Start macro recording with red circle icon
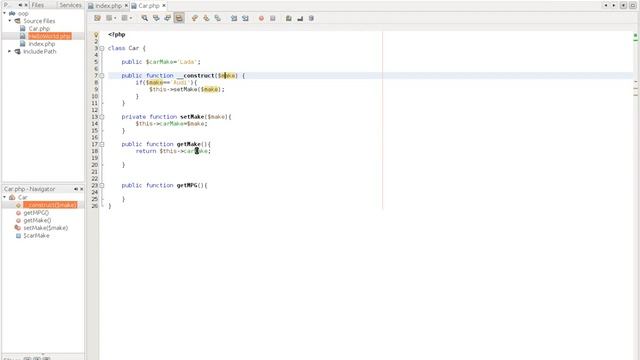Image resolution: width=640 pixels, height=360 pixels. coord(261,18)
